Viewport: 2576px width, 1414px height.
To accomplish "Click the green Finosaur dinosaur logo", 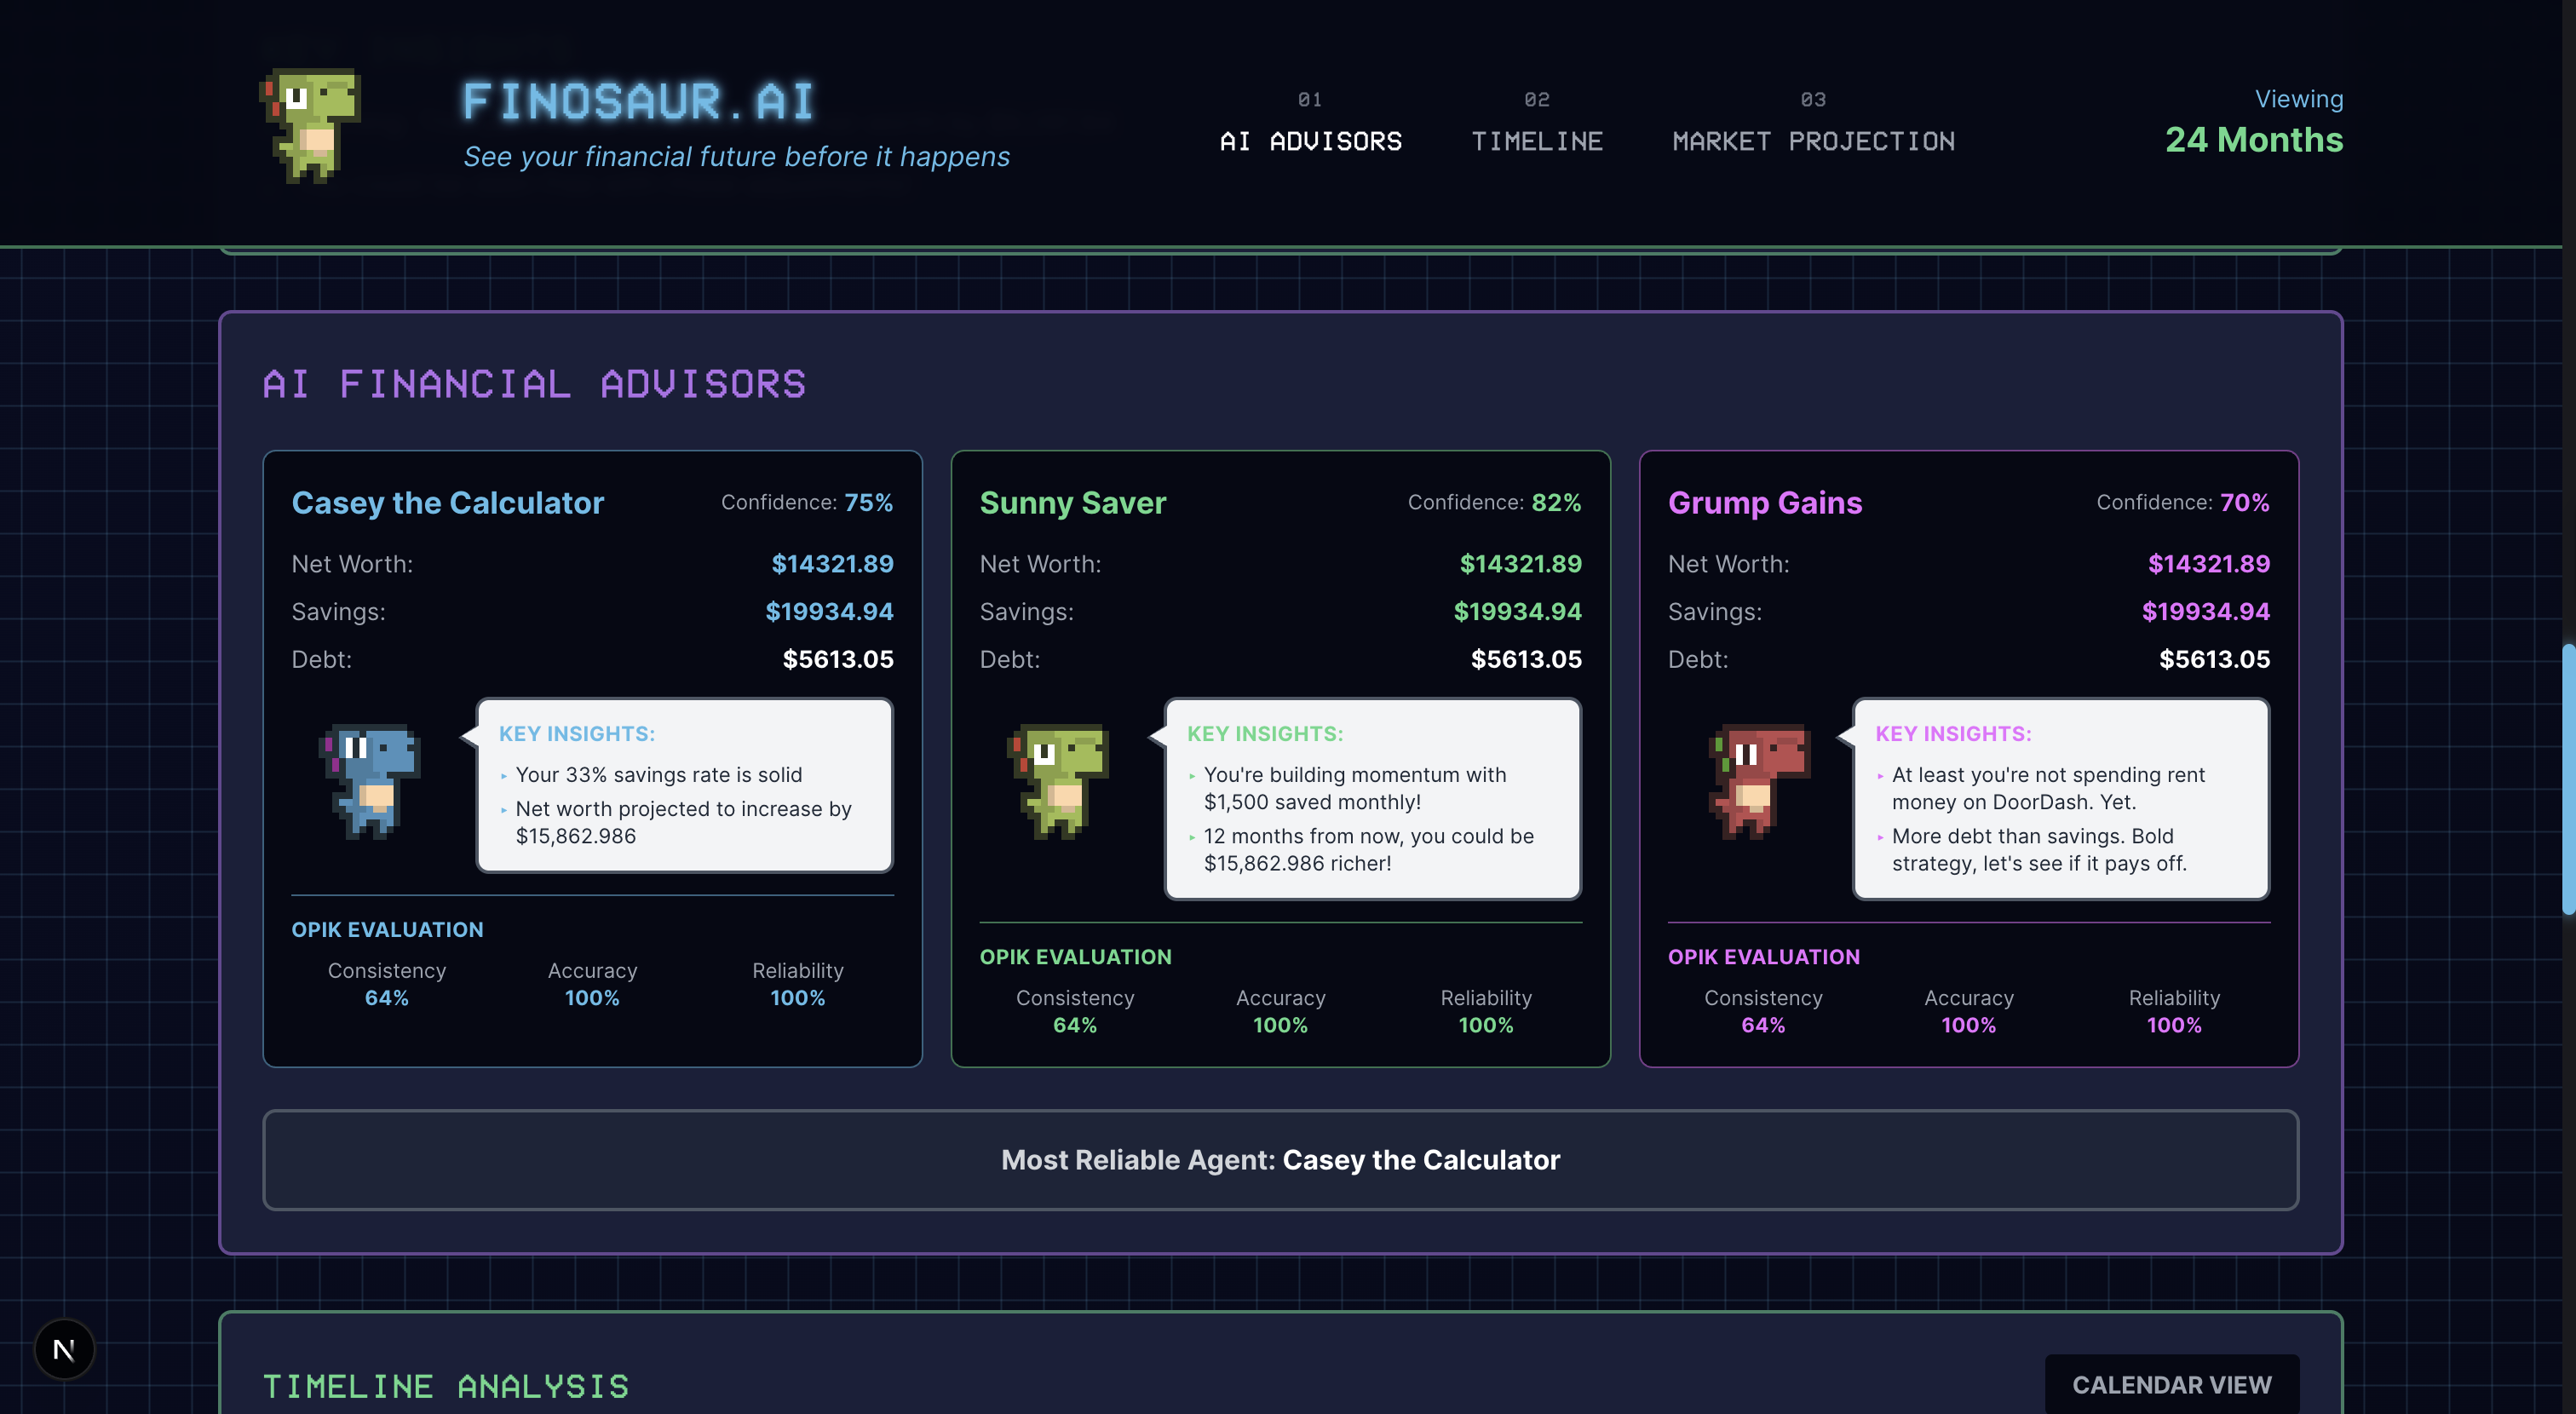I will point(311,125).
